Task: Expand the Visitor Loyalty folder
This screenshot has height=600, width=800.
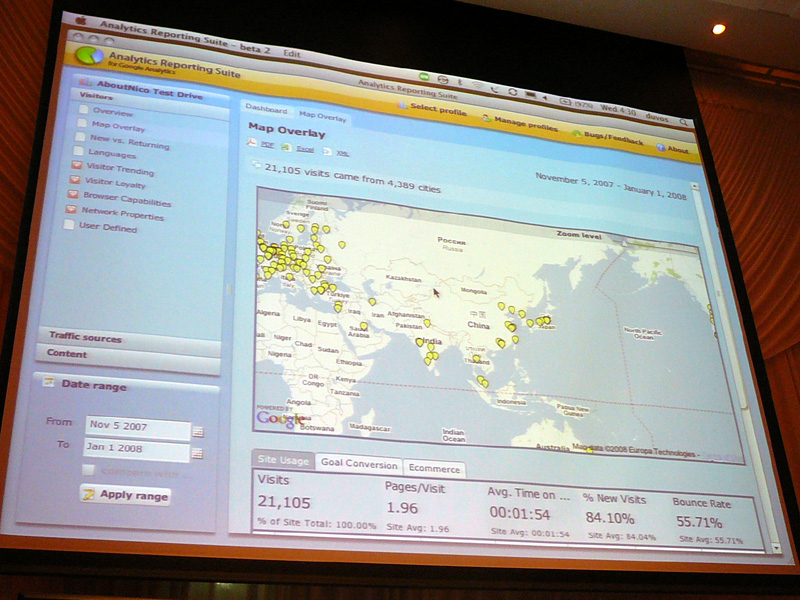Action: click(x=74, y=180)
